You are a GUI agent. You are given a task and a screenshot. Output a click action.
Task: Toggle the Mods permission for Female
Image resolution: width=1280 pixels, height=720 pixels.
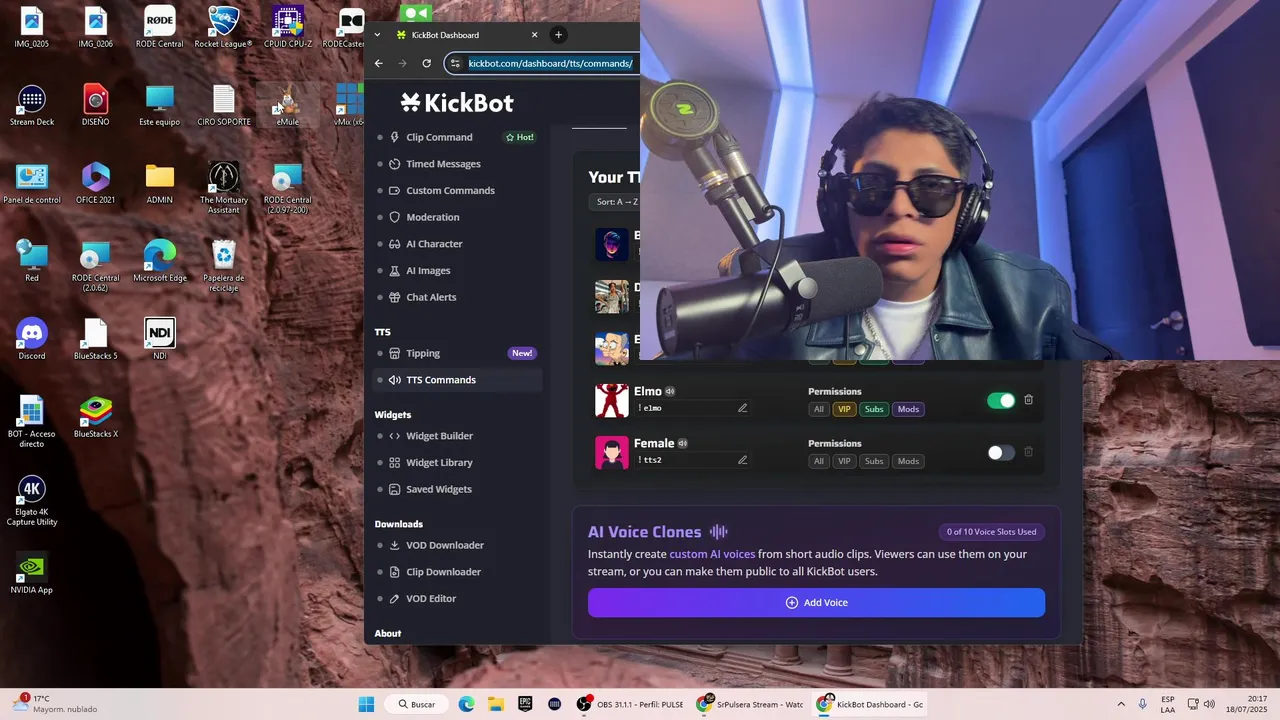(x=908, y=461)
